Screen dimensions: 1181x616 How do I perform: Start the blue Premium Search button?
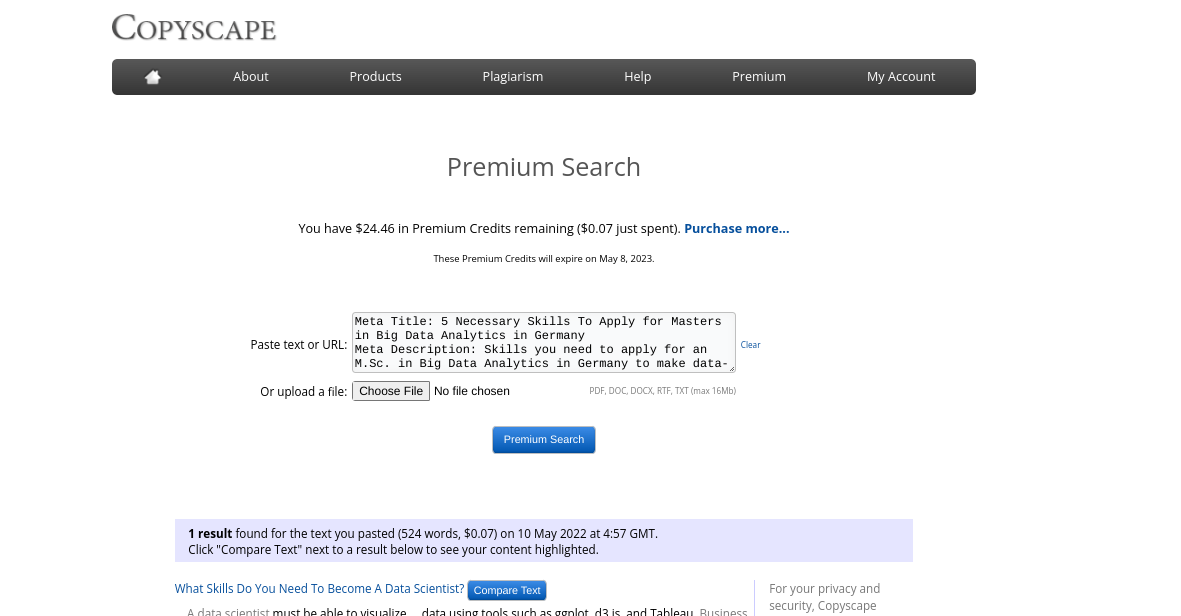(x=544, y=440)
